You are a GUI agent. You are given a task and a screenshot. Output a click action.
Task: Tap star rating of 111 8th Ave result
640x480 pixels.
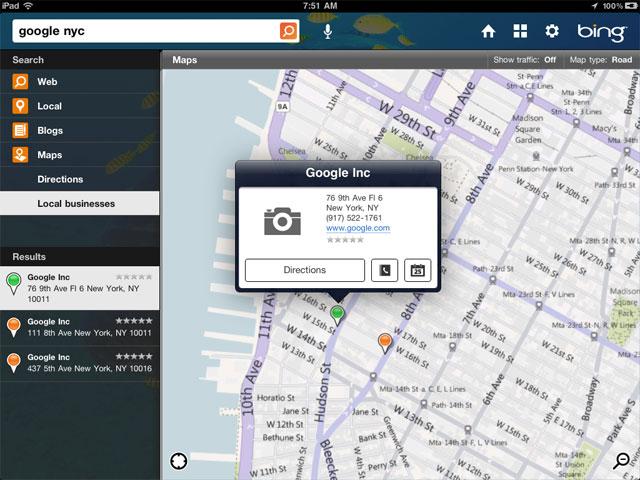coord(134,321)
